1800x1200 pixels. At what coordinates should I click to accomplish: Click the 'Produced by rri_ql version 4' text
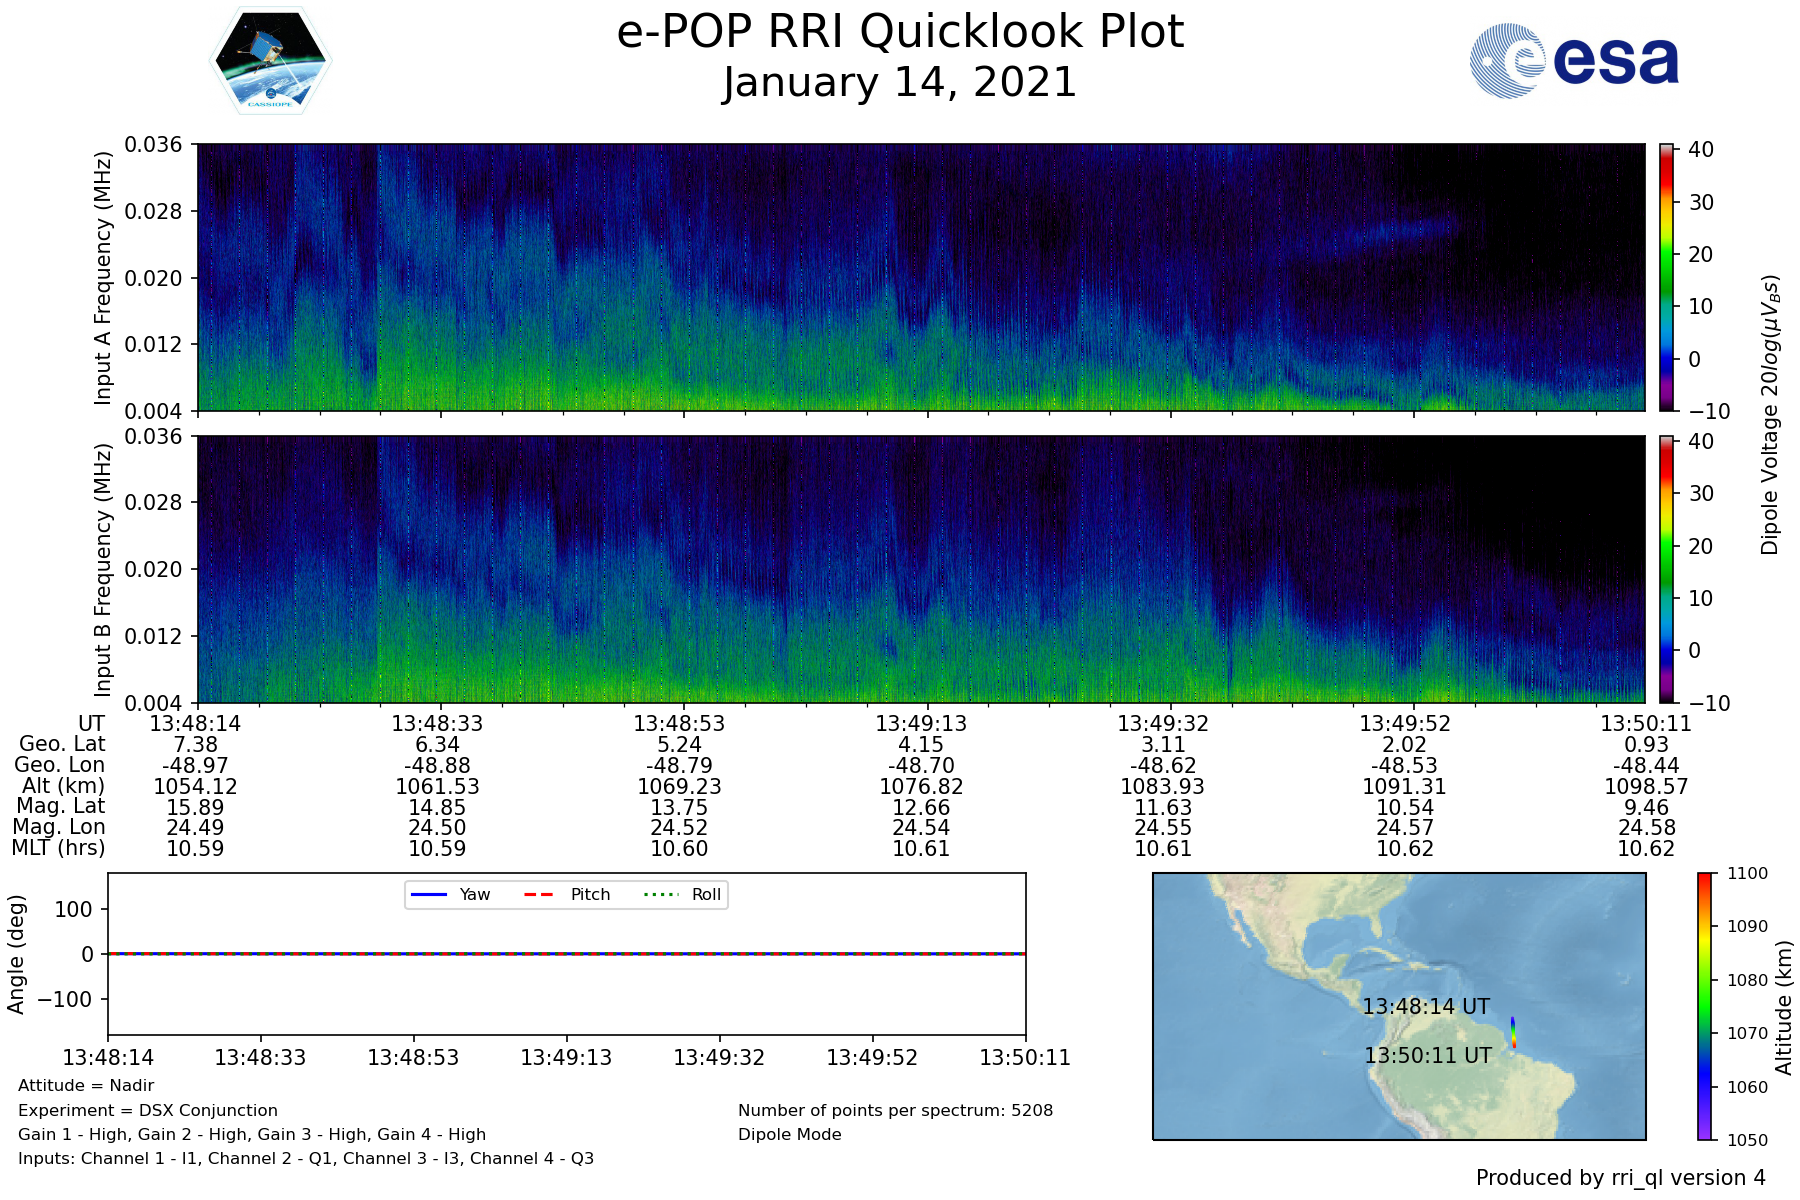pos(1620,1178)
